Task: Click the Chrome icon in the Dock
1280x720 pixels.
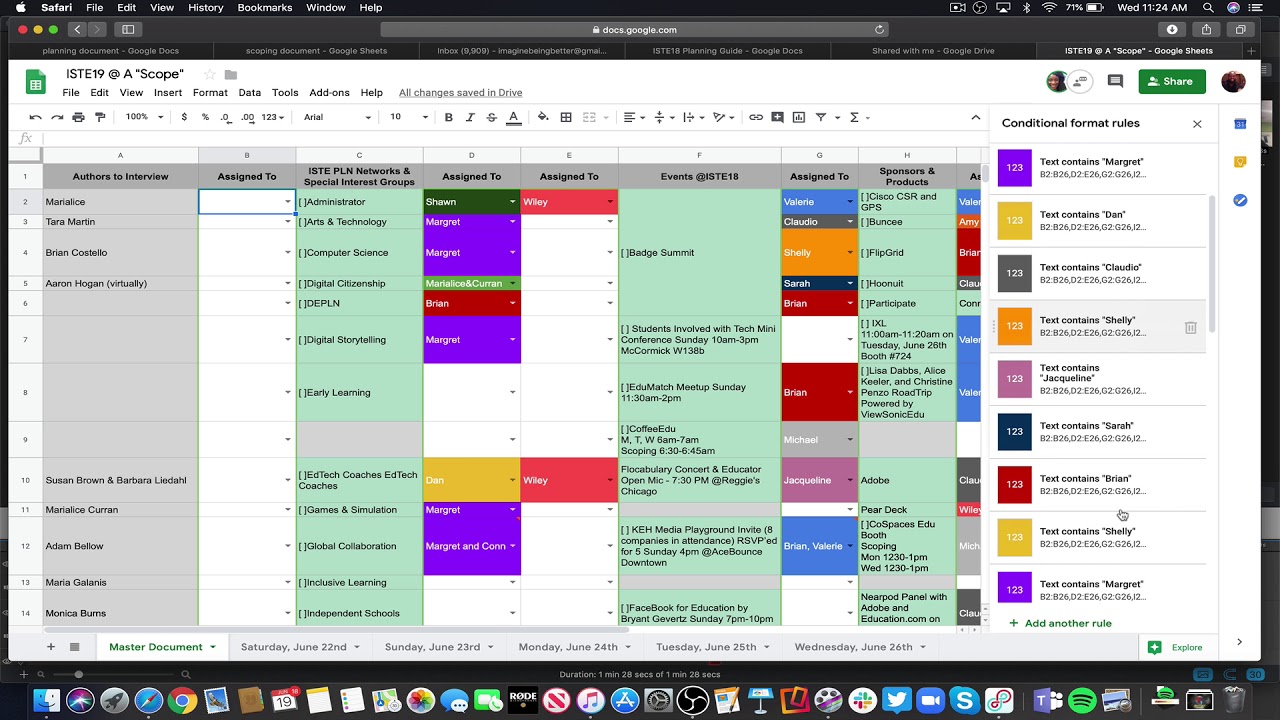Action: pyautogui.click(x=182, y=701)
